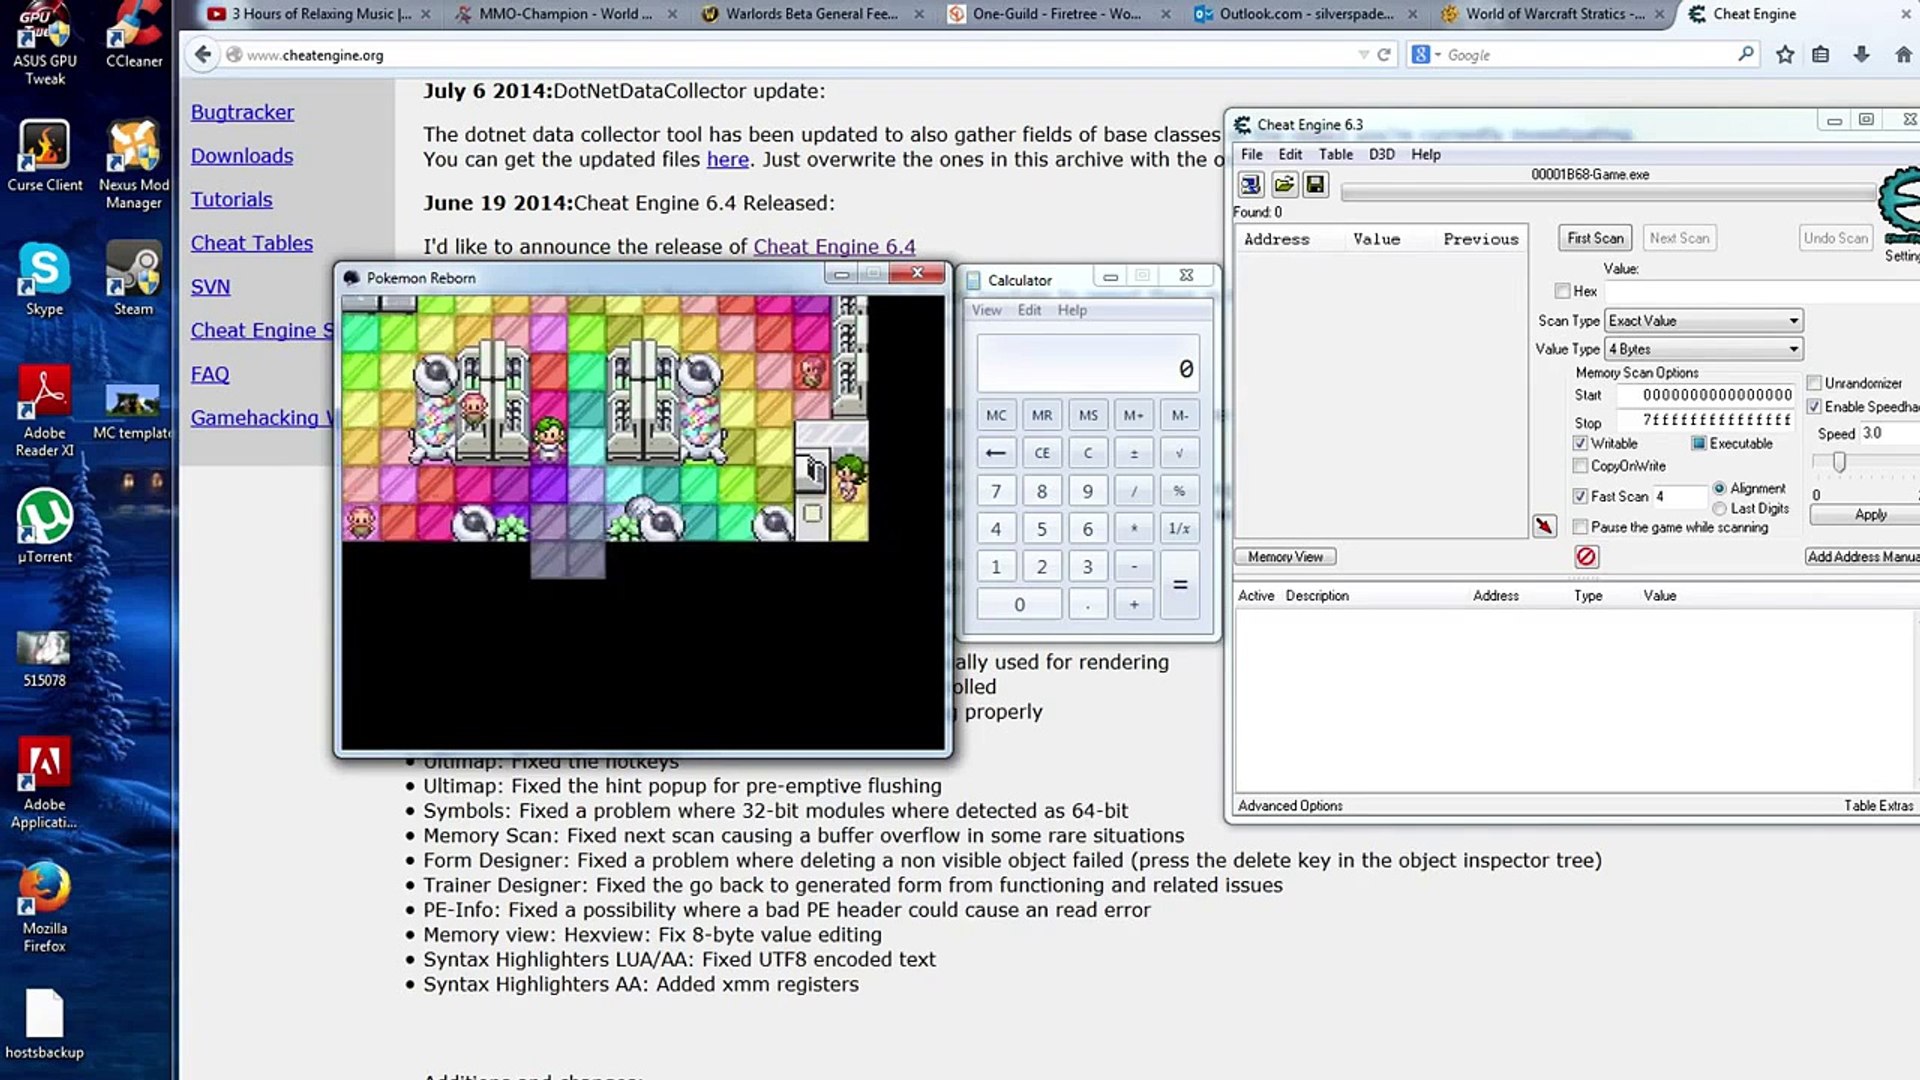Open the Table menu in Cheat Engine

click(x=1335, y=154)
